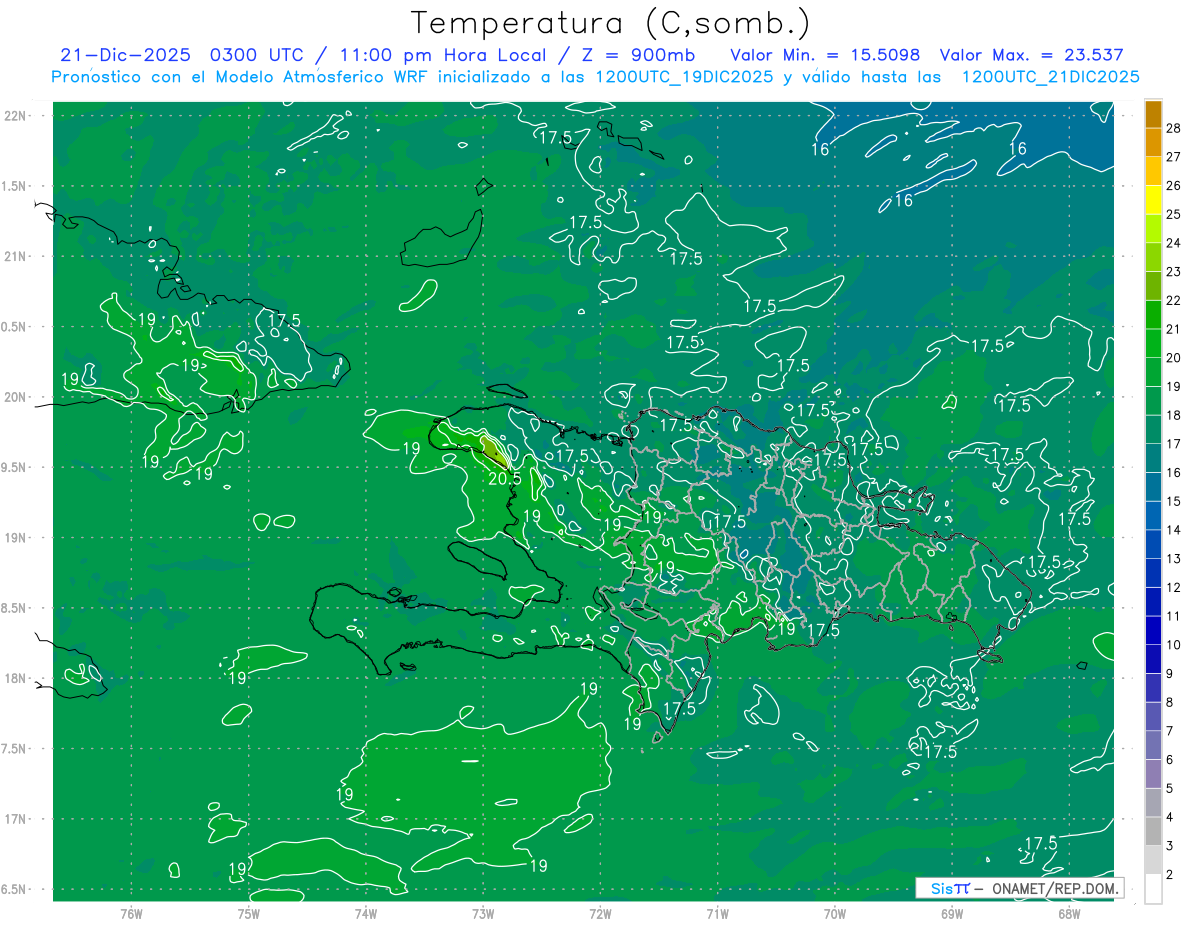The image size is (1200, 927).
Task: Click the "71W" longitude axis label
Action: pos(717,914)
